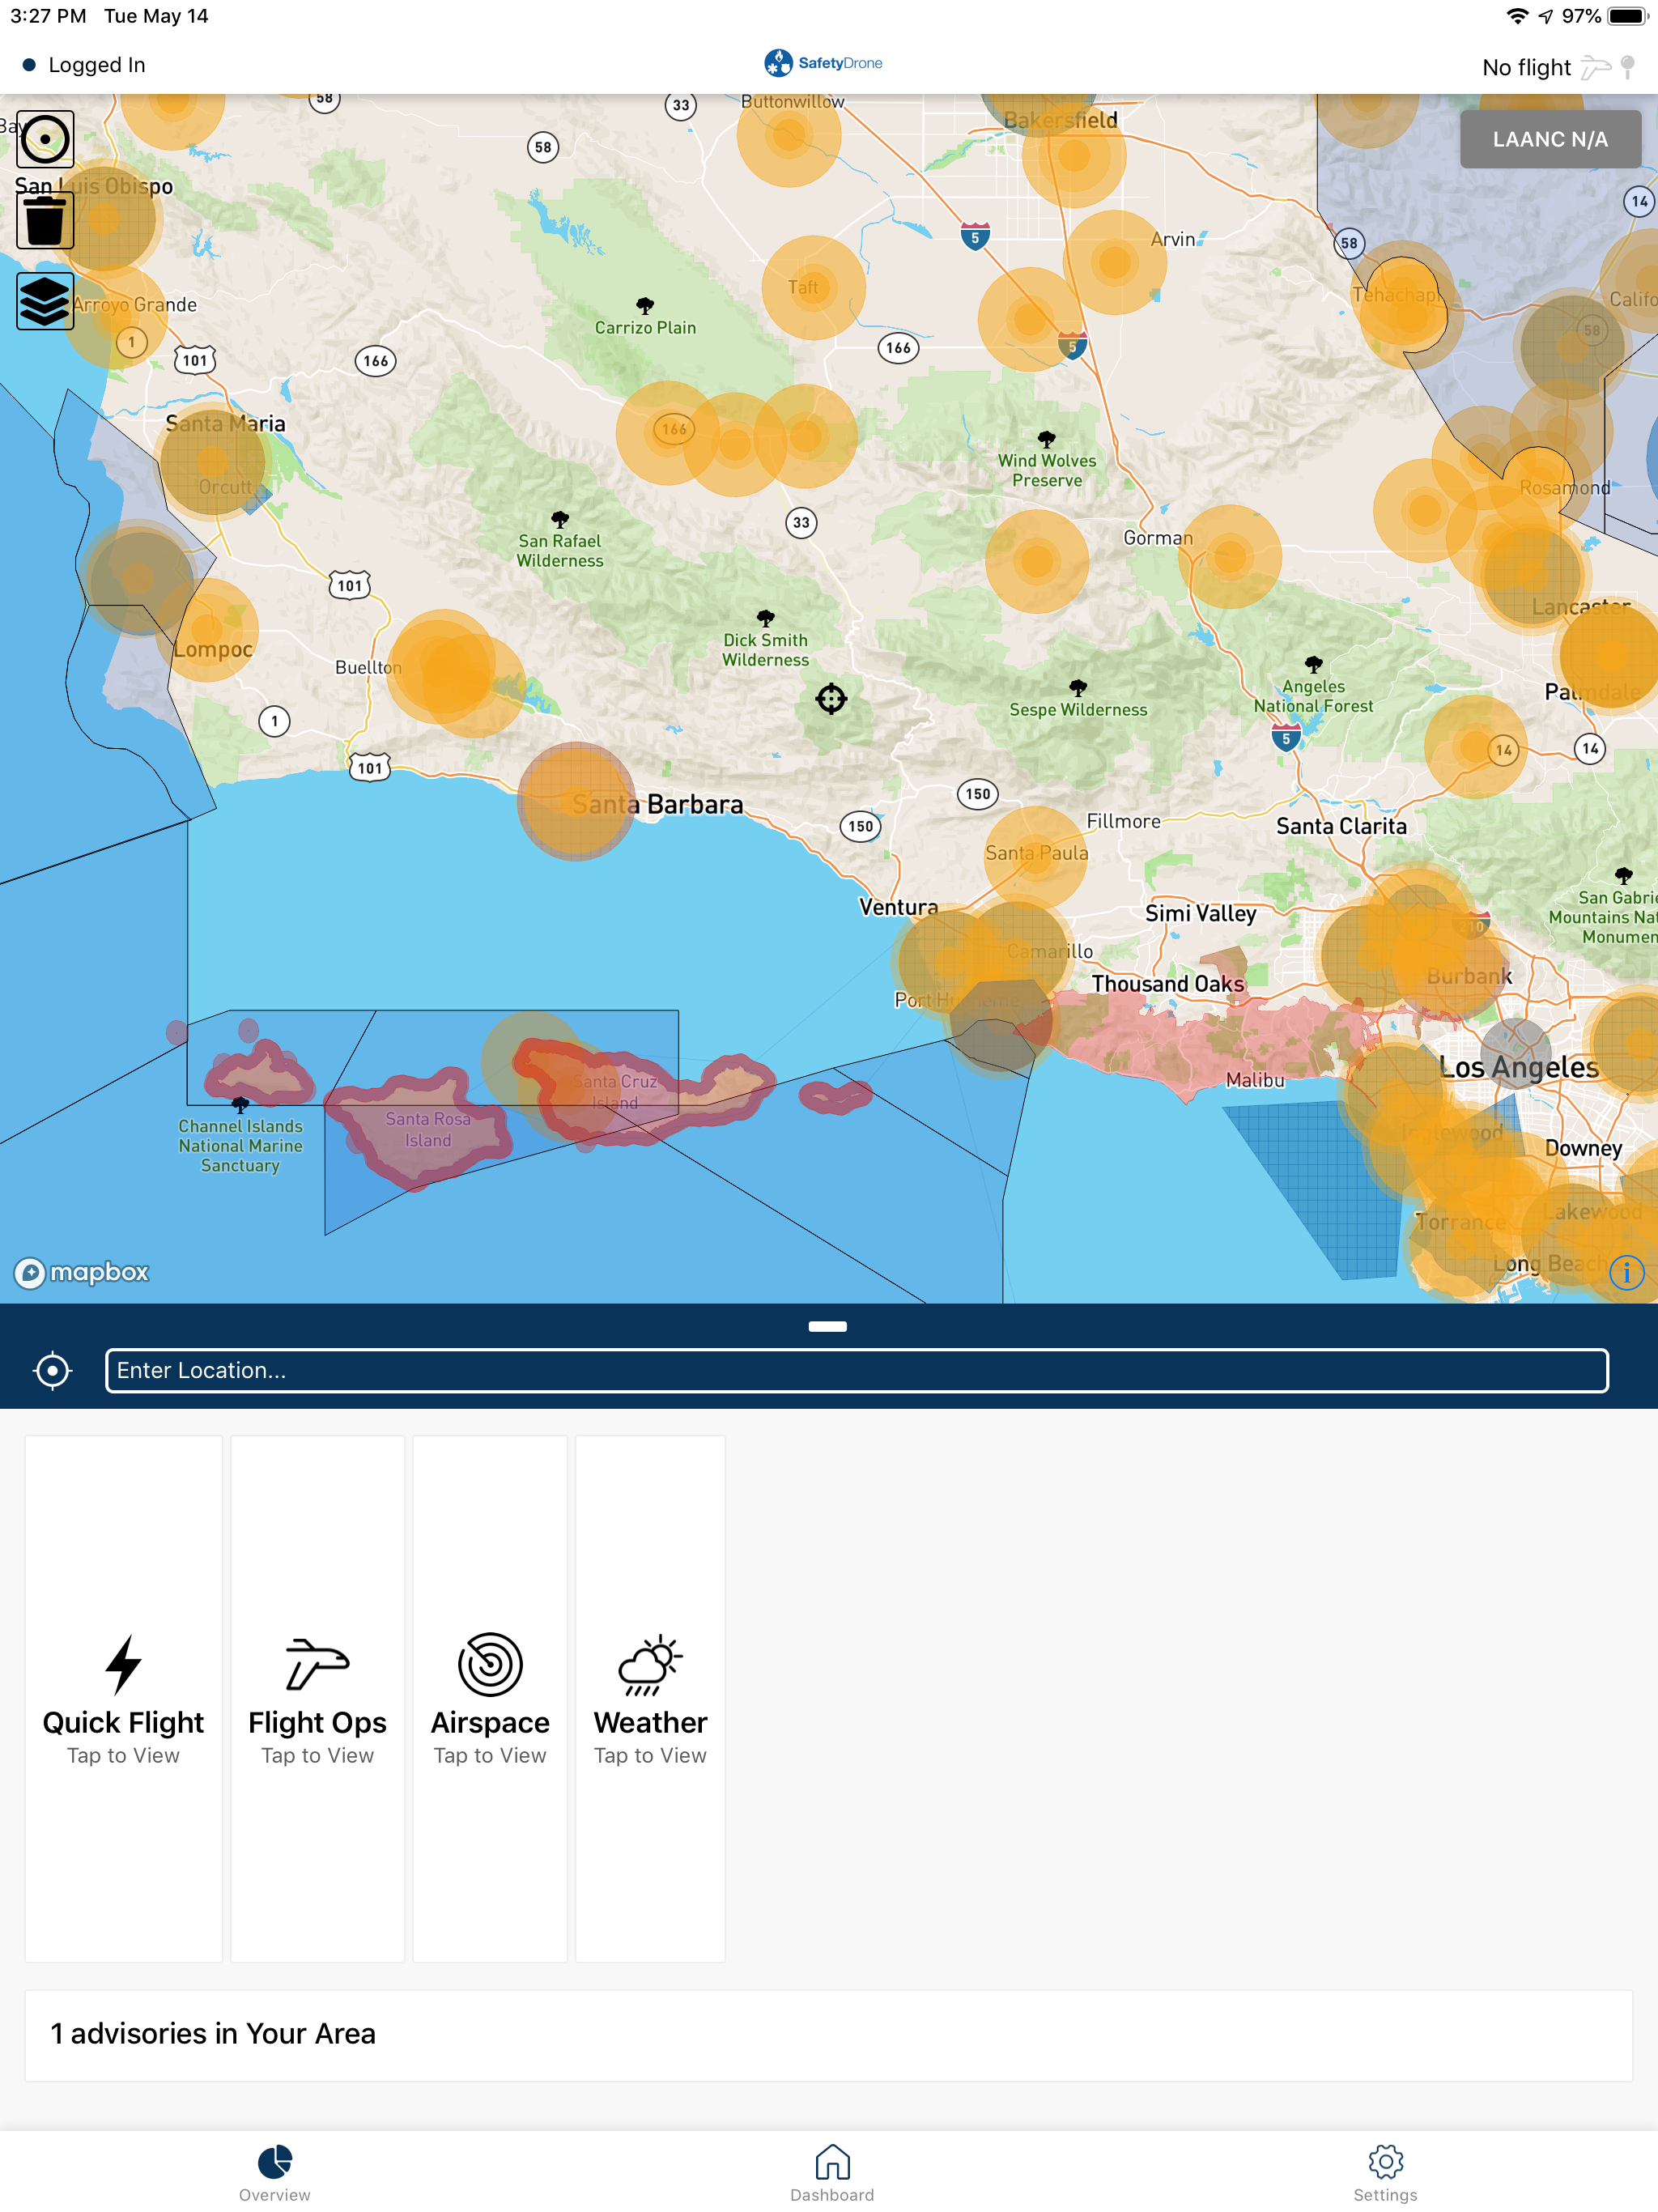Tap the Carrizo Plain park tree icon

tap(645, 305)
